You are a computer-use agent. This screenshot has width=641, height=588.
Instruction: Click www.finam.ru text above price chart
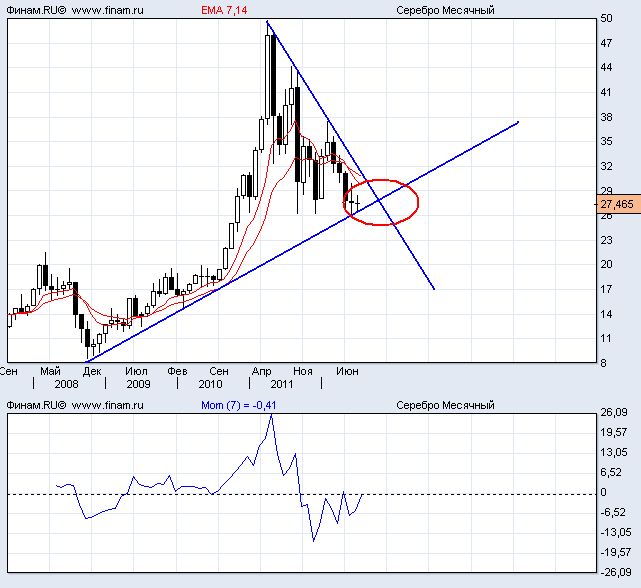[x=108, y=10]
